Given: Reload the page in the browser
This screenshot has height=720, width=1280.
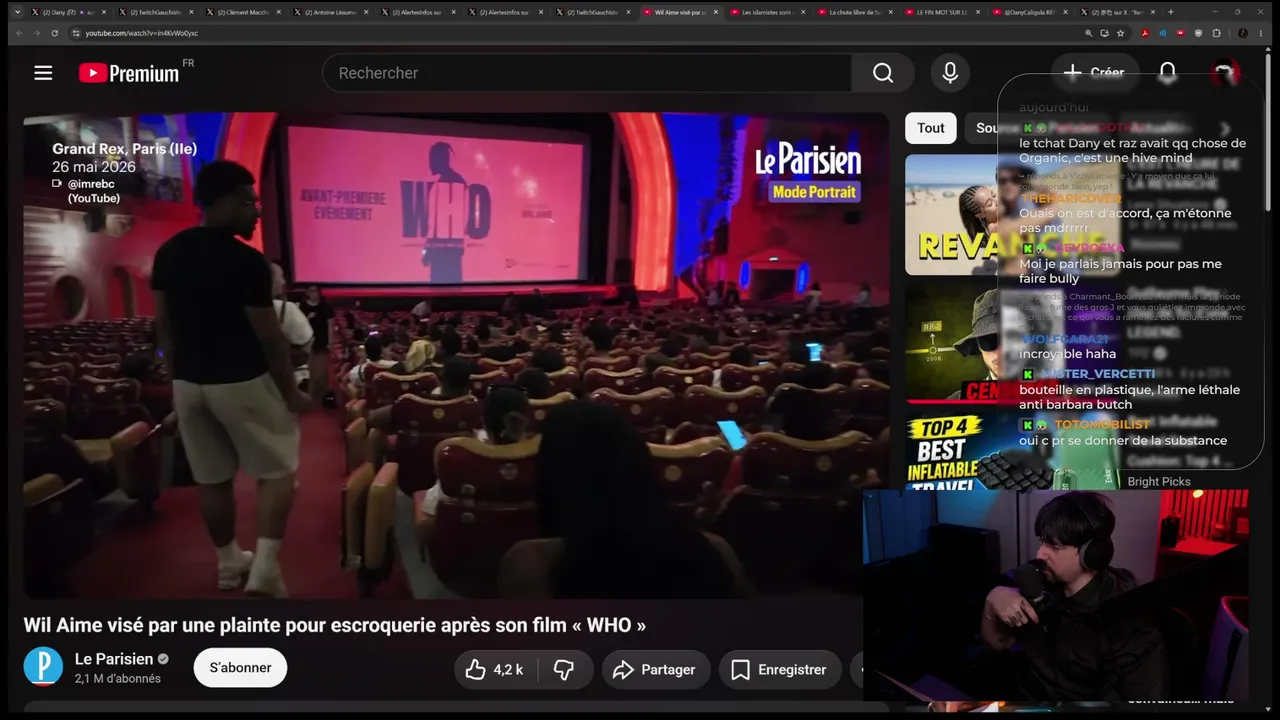Looking at the screenshot, I should coord(54,33).
